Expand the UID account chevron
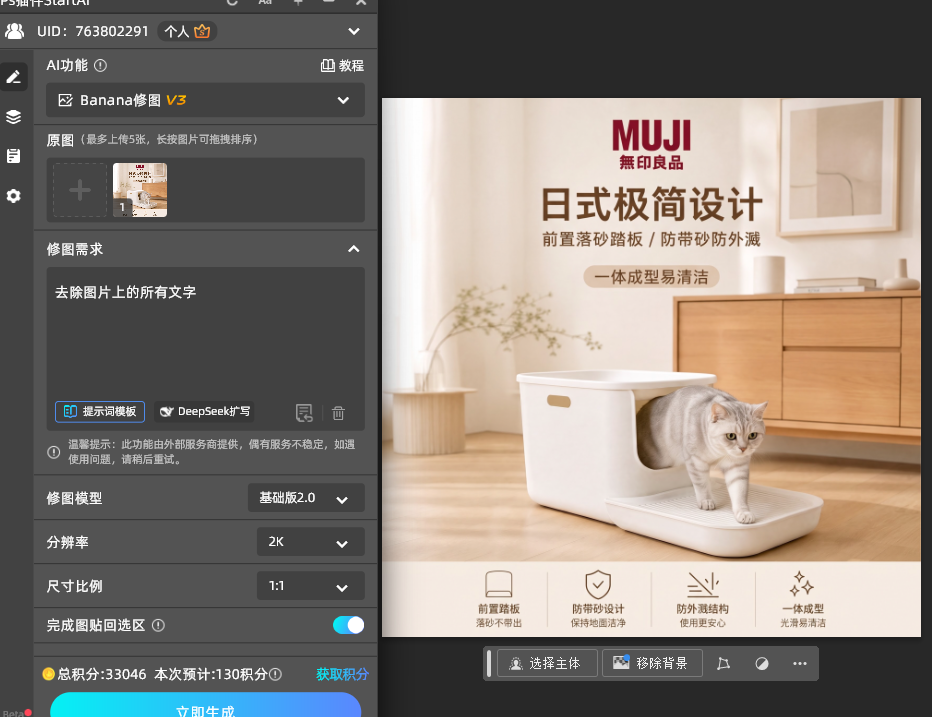 click(354, 31)
